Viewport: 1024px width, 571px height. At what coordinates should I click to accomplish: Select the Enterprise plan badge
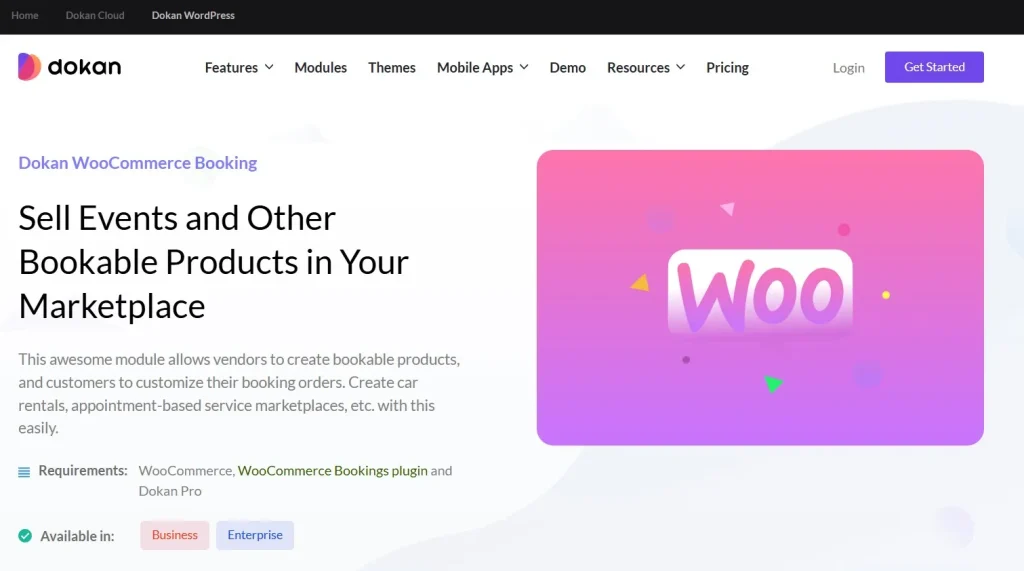255,535
